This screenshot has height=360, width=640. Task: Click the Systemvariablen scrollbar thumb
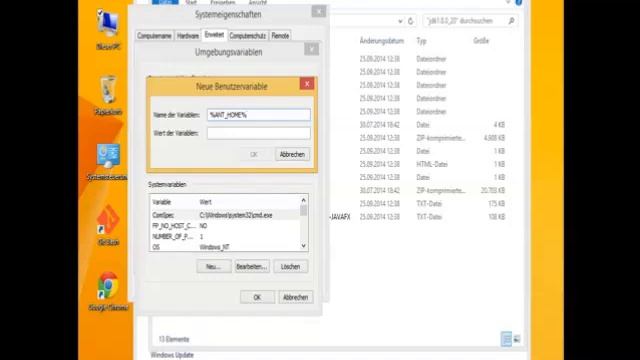click(303, 210)
